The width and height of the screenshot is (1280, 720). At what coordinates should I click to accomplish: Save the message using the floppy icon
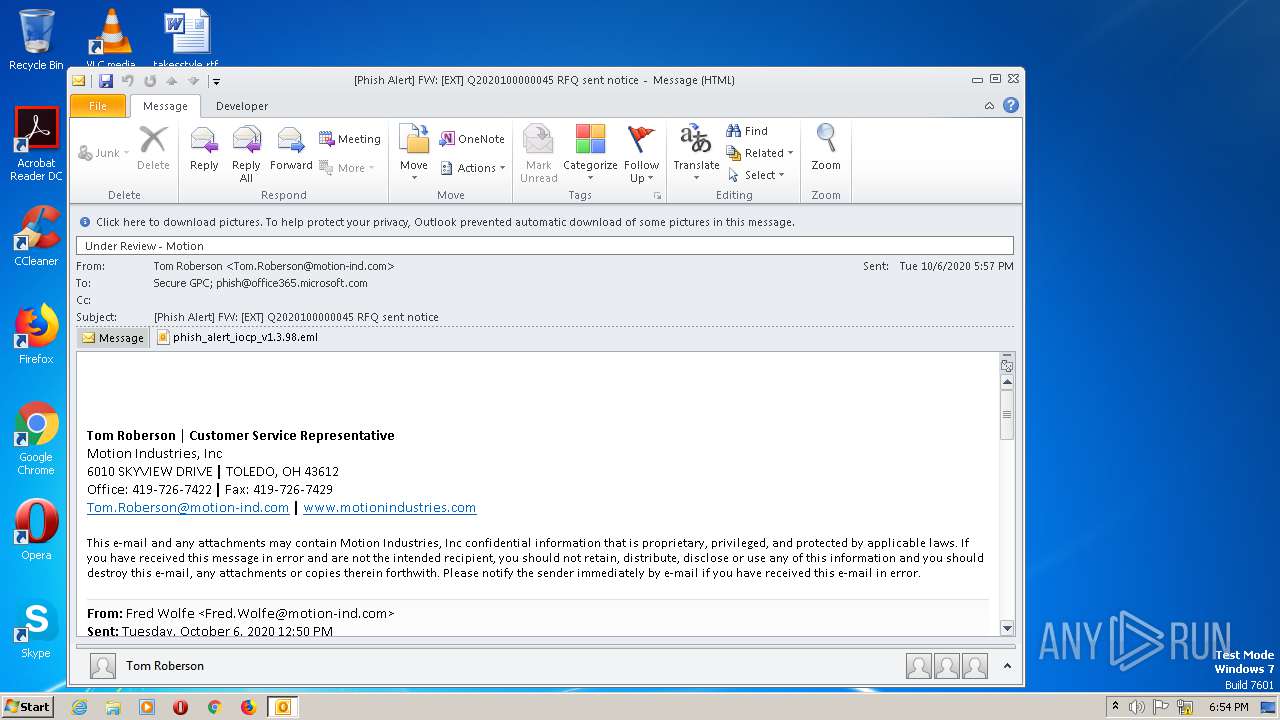tap(106, 81)
